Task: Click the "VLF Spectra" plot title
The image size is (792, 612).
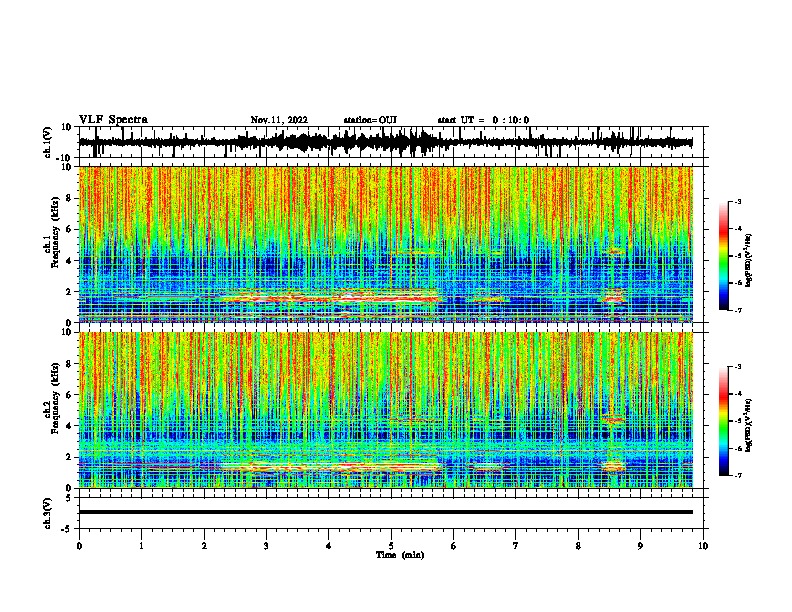Action: point(113,119)
